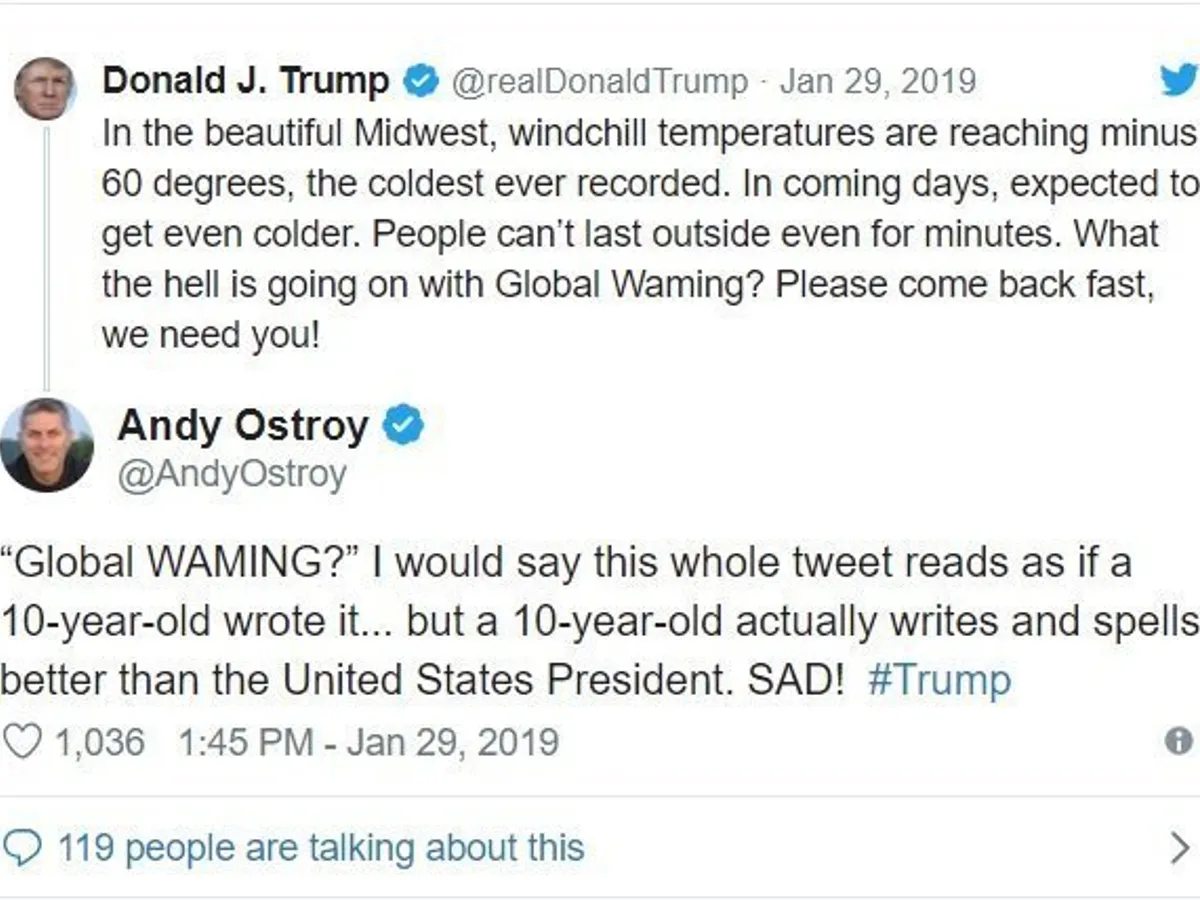This screenshot has height=900, width=1200.
Task: Click the Andy Ostroy display name
Action: (243, 426)
